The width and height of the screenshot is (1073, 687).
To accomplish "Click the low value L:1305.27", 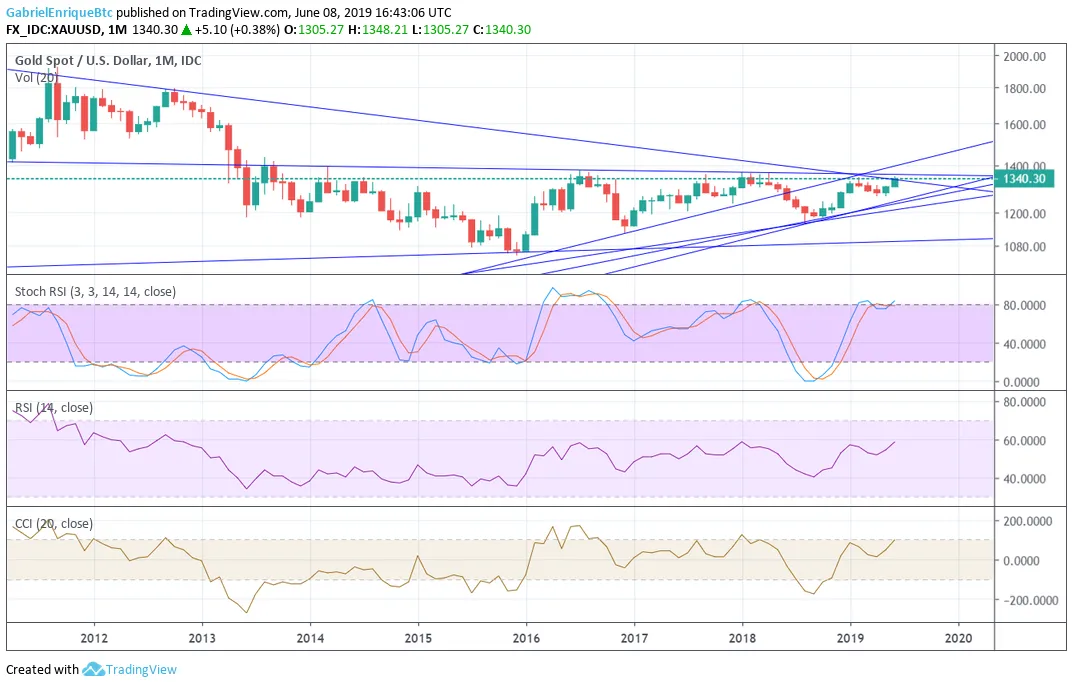I will [x=441, y=29].
